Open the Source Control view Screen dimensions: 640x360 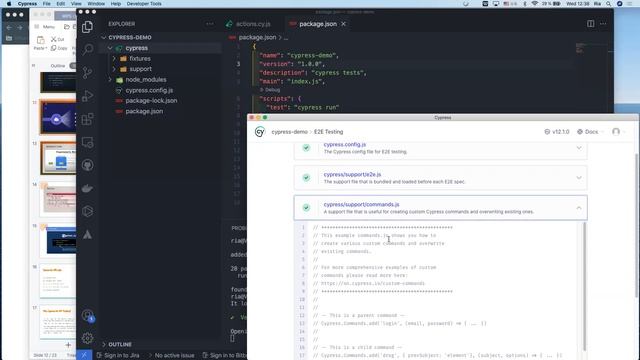click(x=87, y=73)
